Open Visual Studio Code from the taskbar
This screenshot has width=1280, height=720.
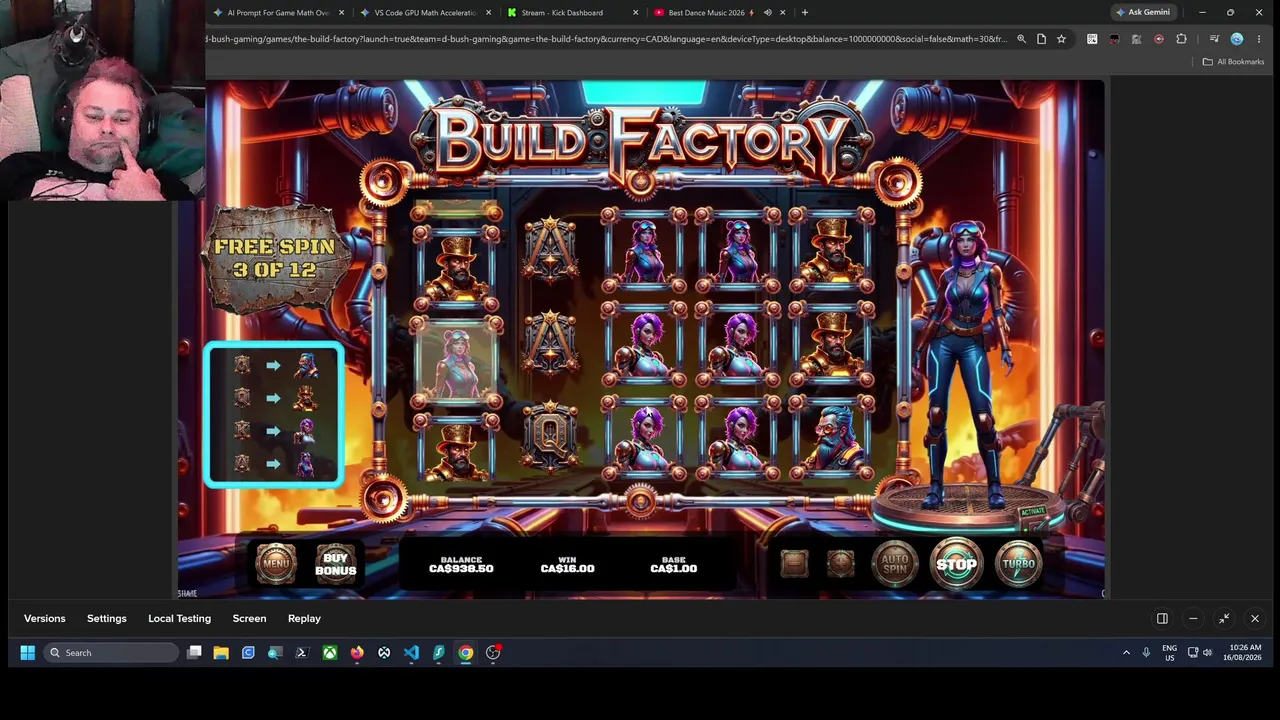click(x=411, y=653)
